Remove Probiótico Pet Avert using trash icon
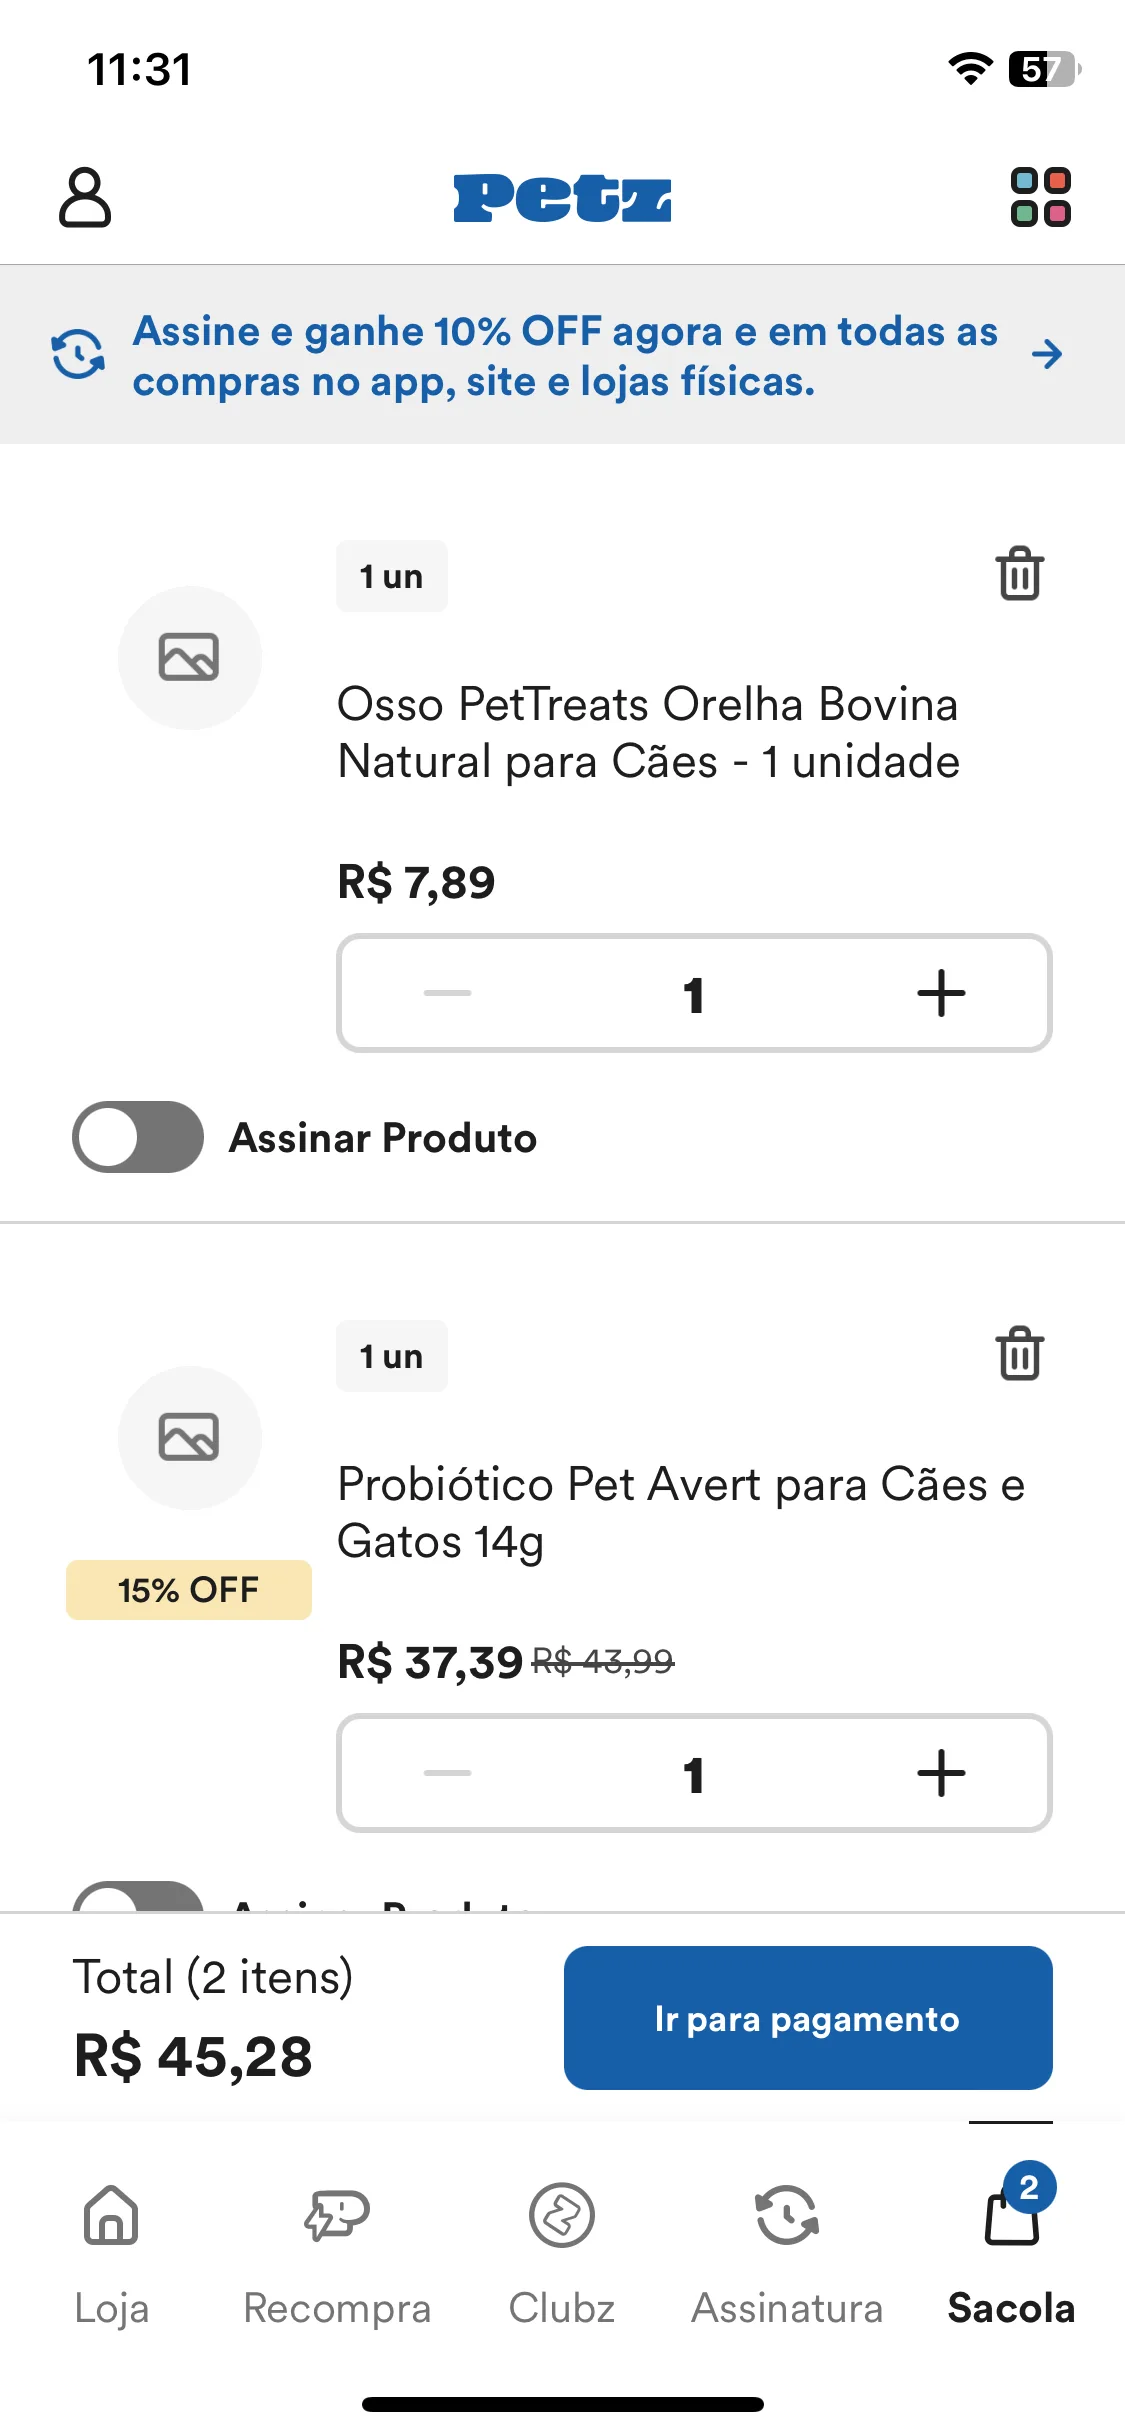This screenshot has height=2436, width=1125. pyautogui.click(x=1019, y=1354)
